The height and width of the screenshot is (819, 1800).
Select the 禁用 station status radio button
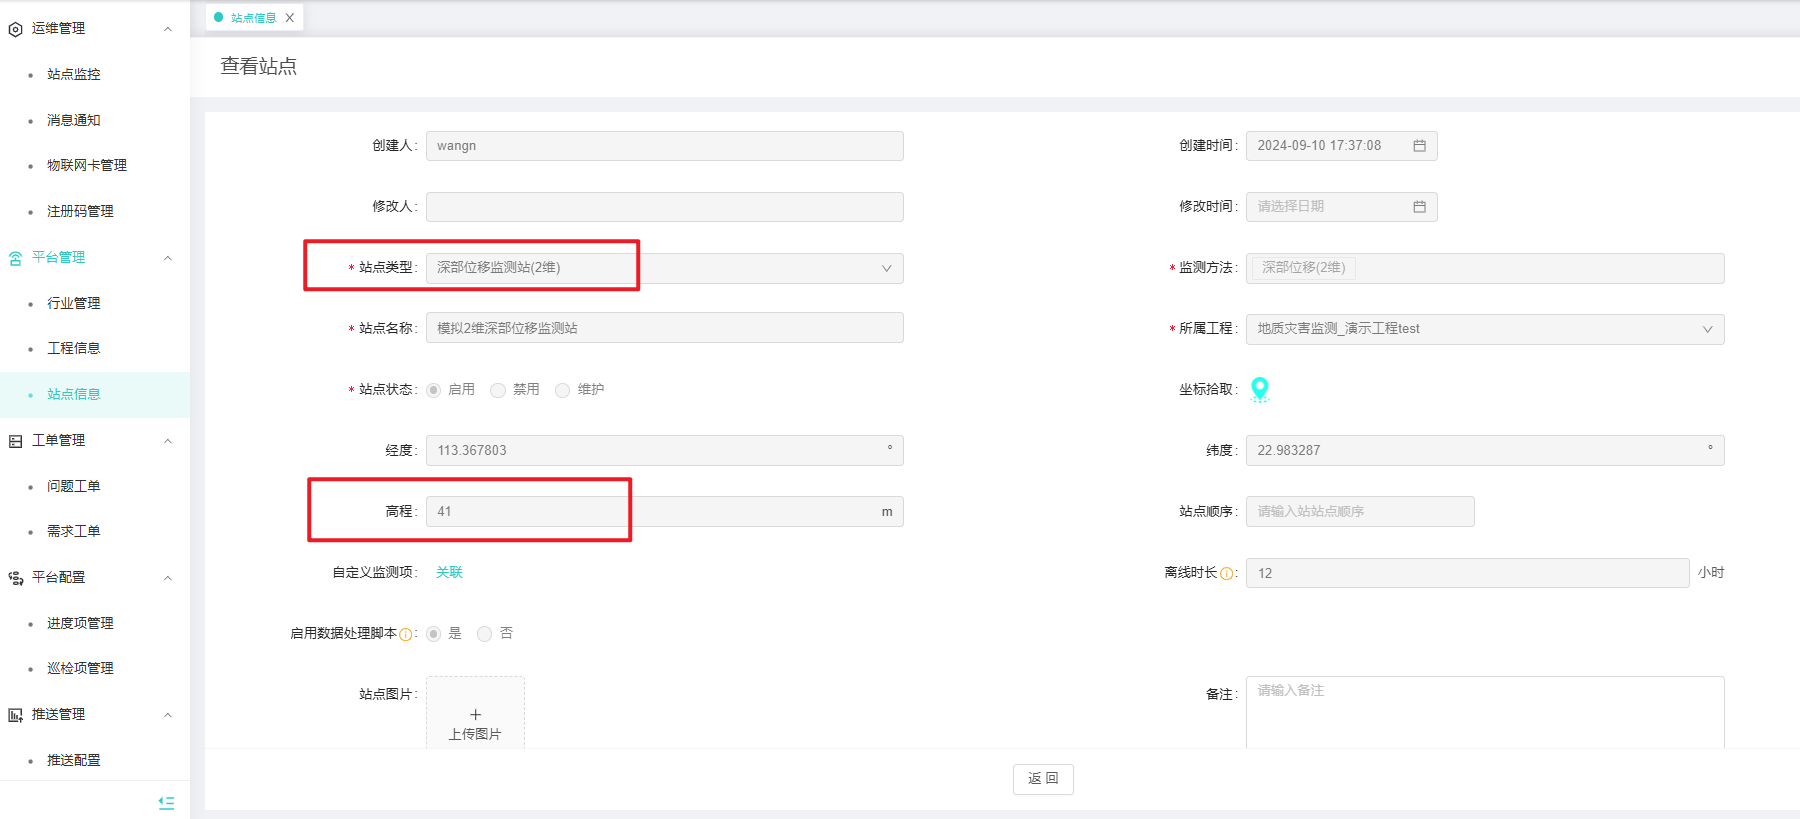click(x=498, y=390)
